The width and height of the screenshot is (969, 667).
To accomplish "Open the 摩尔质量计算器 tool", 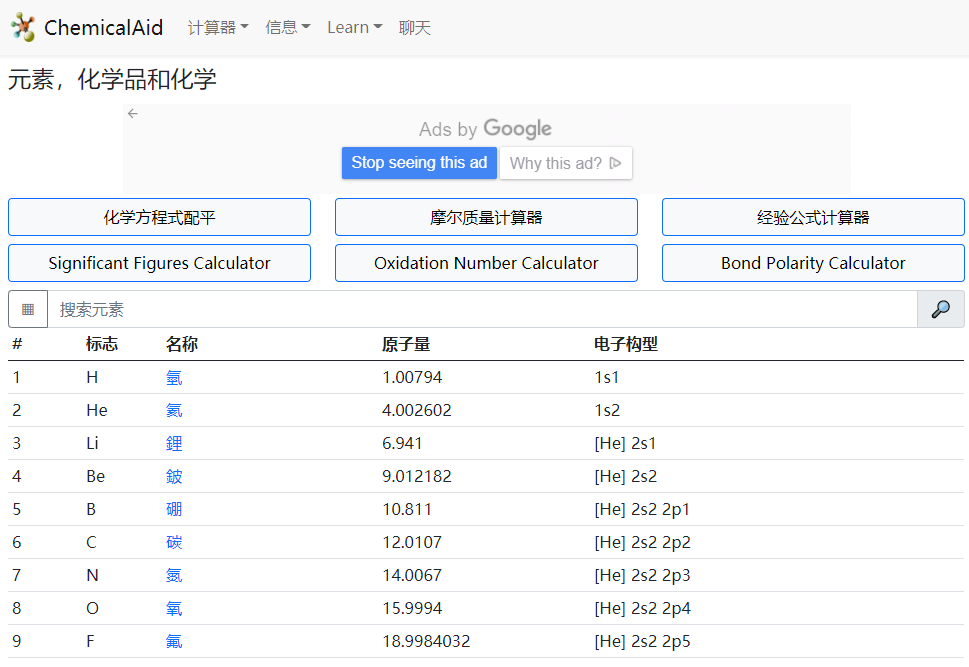I will (x=486, y=217).
